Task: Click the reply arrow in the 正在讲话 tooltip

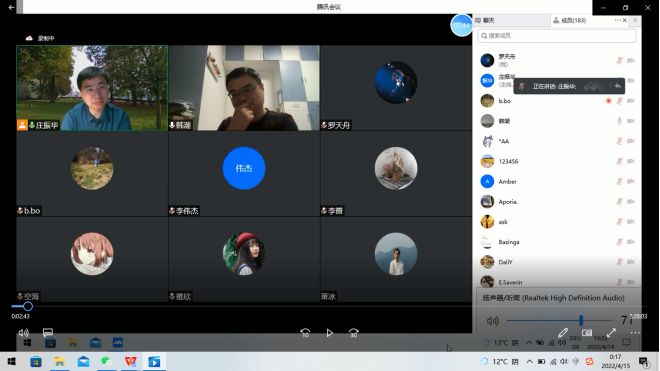Action: [x=617, y=86]
